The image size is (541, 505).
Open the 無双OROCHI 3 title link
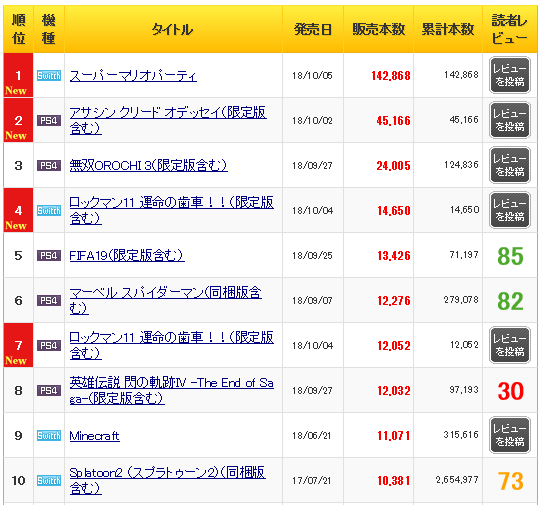click(x=148, y=166)
